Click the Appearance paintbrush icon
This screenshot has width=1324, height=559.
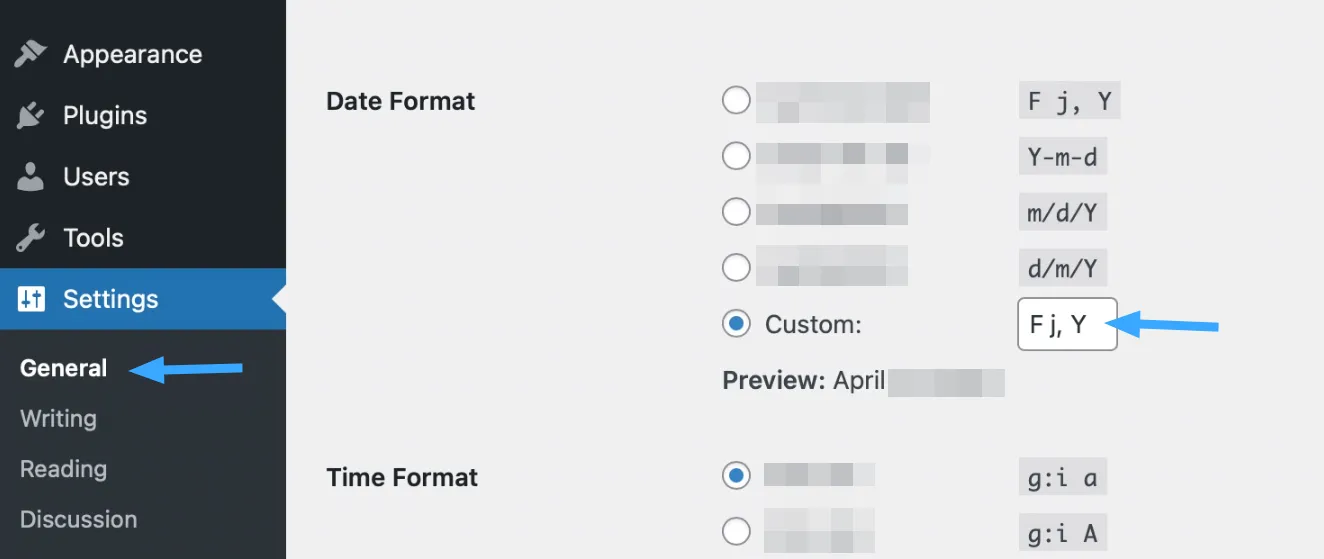click(31, 55)
